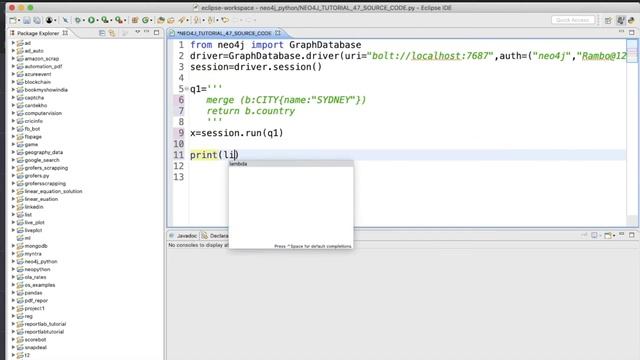
Task: Select the NEO4J_TUTORIAL_47_SOURCE_CODE editor tab
Action: [224, 33]
